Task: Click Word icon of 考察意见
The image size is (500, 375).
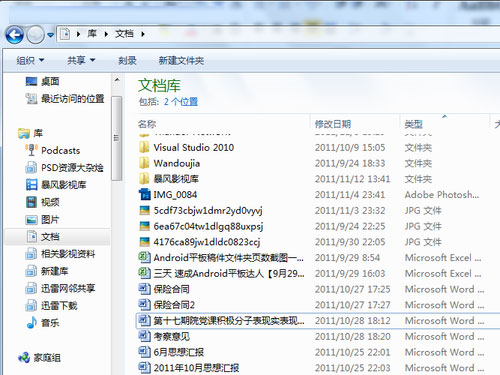Action: tap(145, 336)
